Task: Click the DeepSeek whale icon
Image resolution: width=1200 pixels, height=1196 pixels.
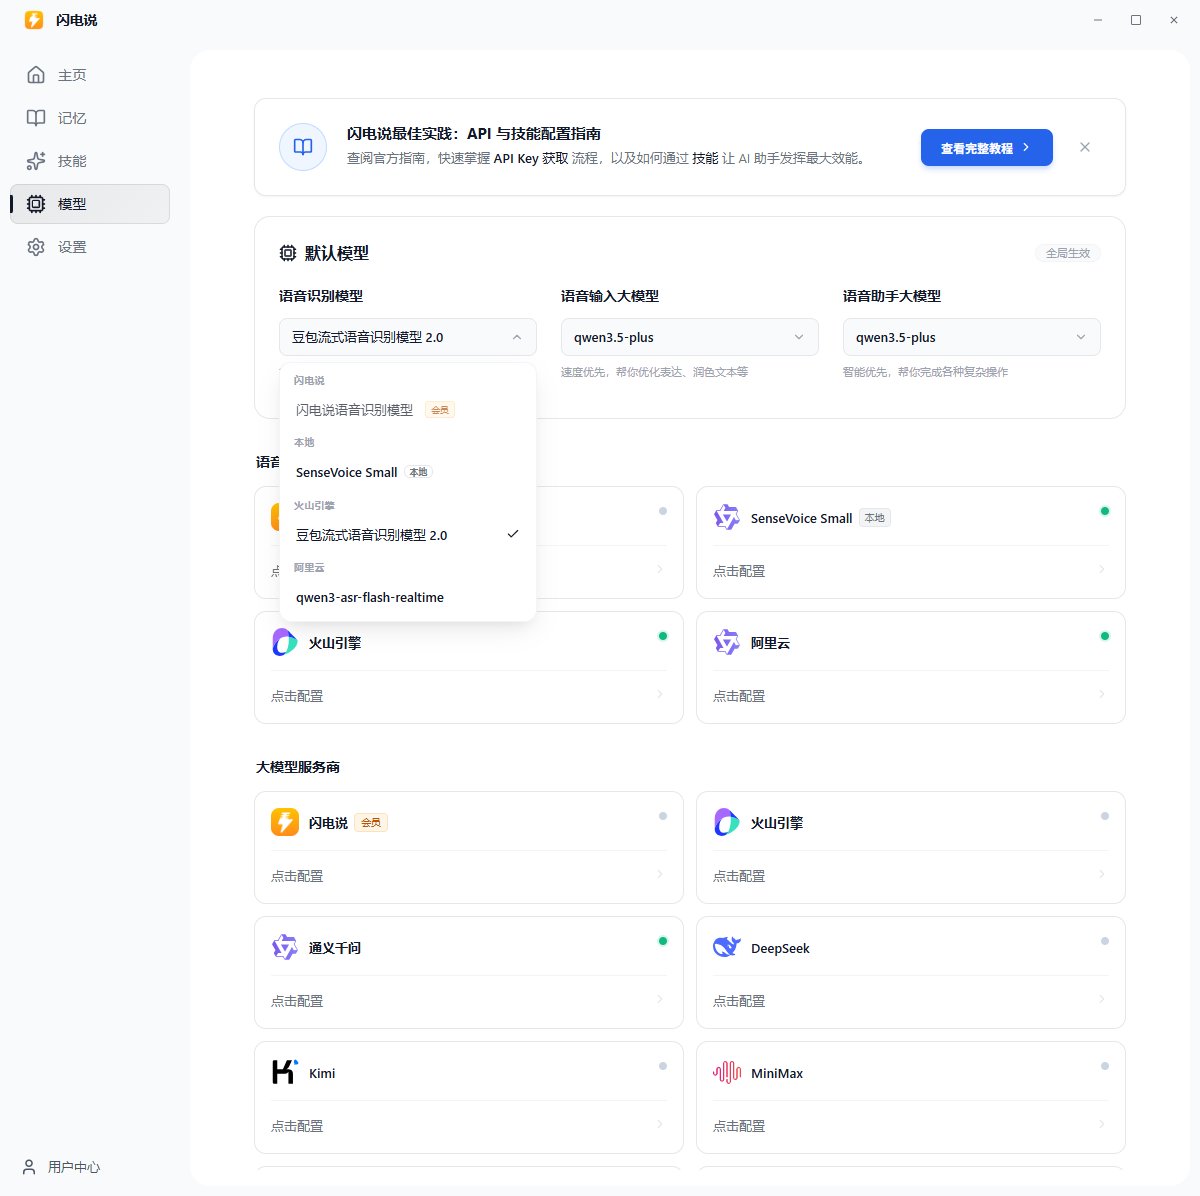Action: click(727, 948)
